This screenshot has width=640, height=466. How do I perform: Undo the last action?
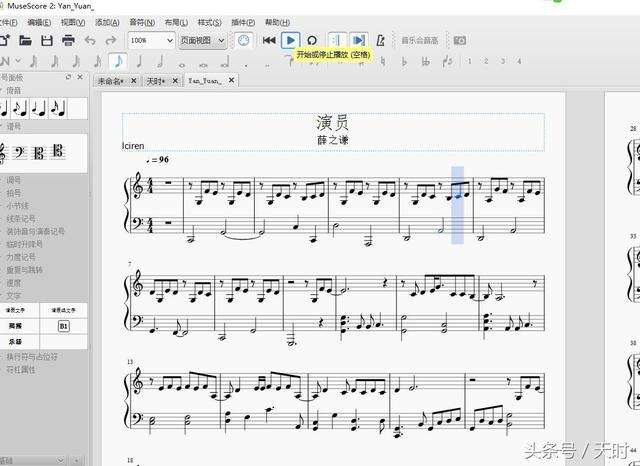(x=90, y=40)
